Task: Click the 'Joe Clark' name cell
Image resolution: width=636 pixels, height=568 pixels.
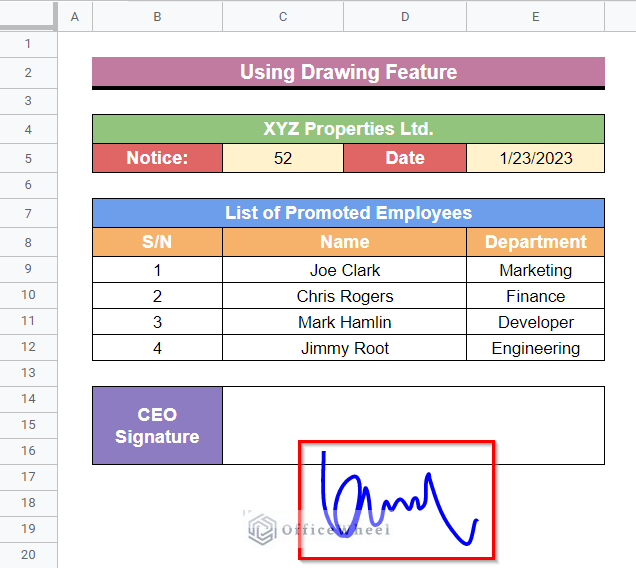Action: point(344,270)
